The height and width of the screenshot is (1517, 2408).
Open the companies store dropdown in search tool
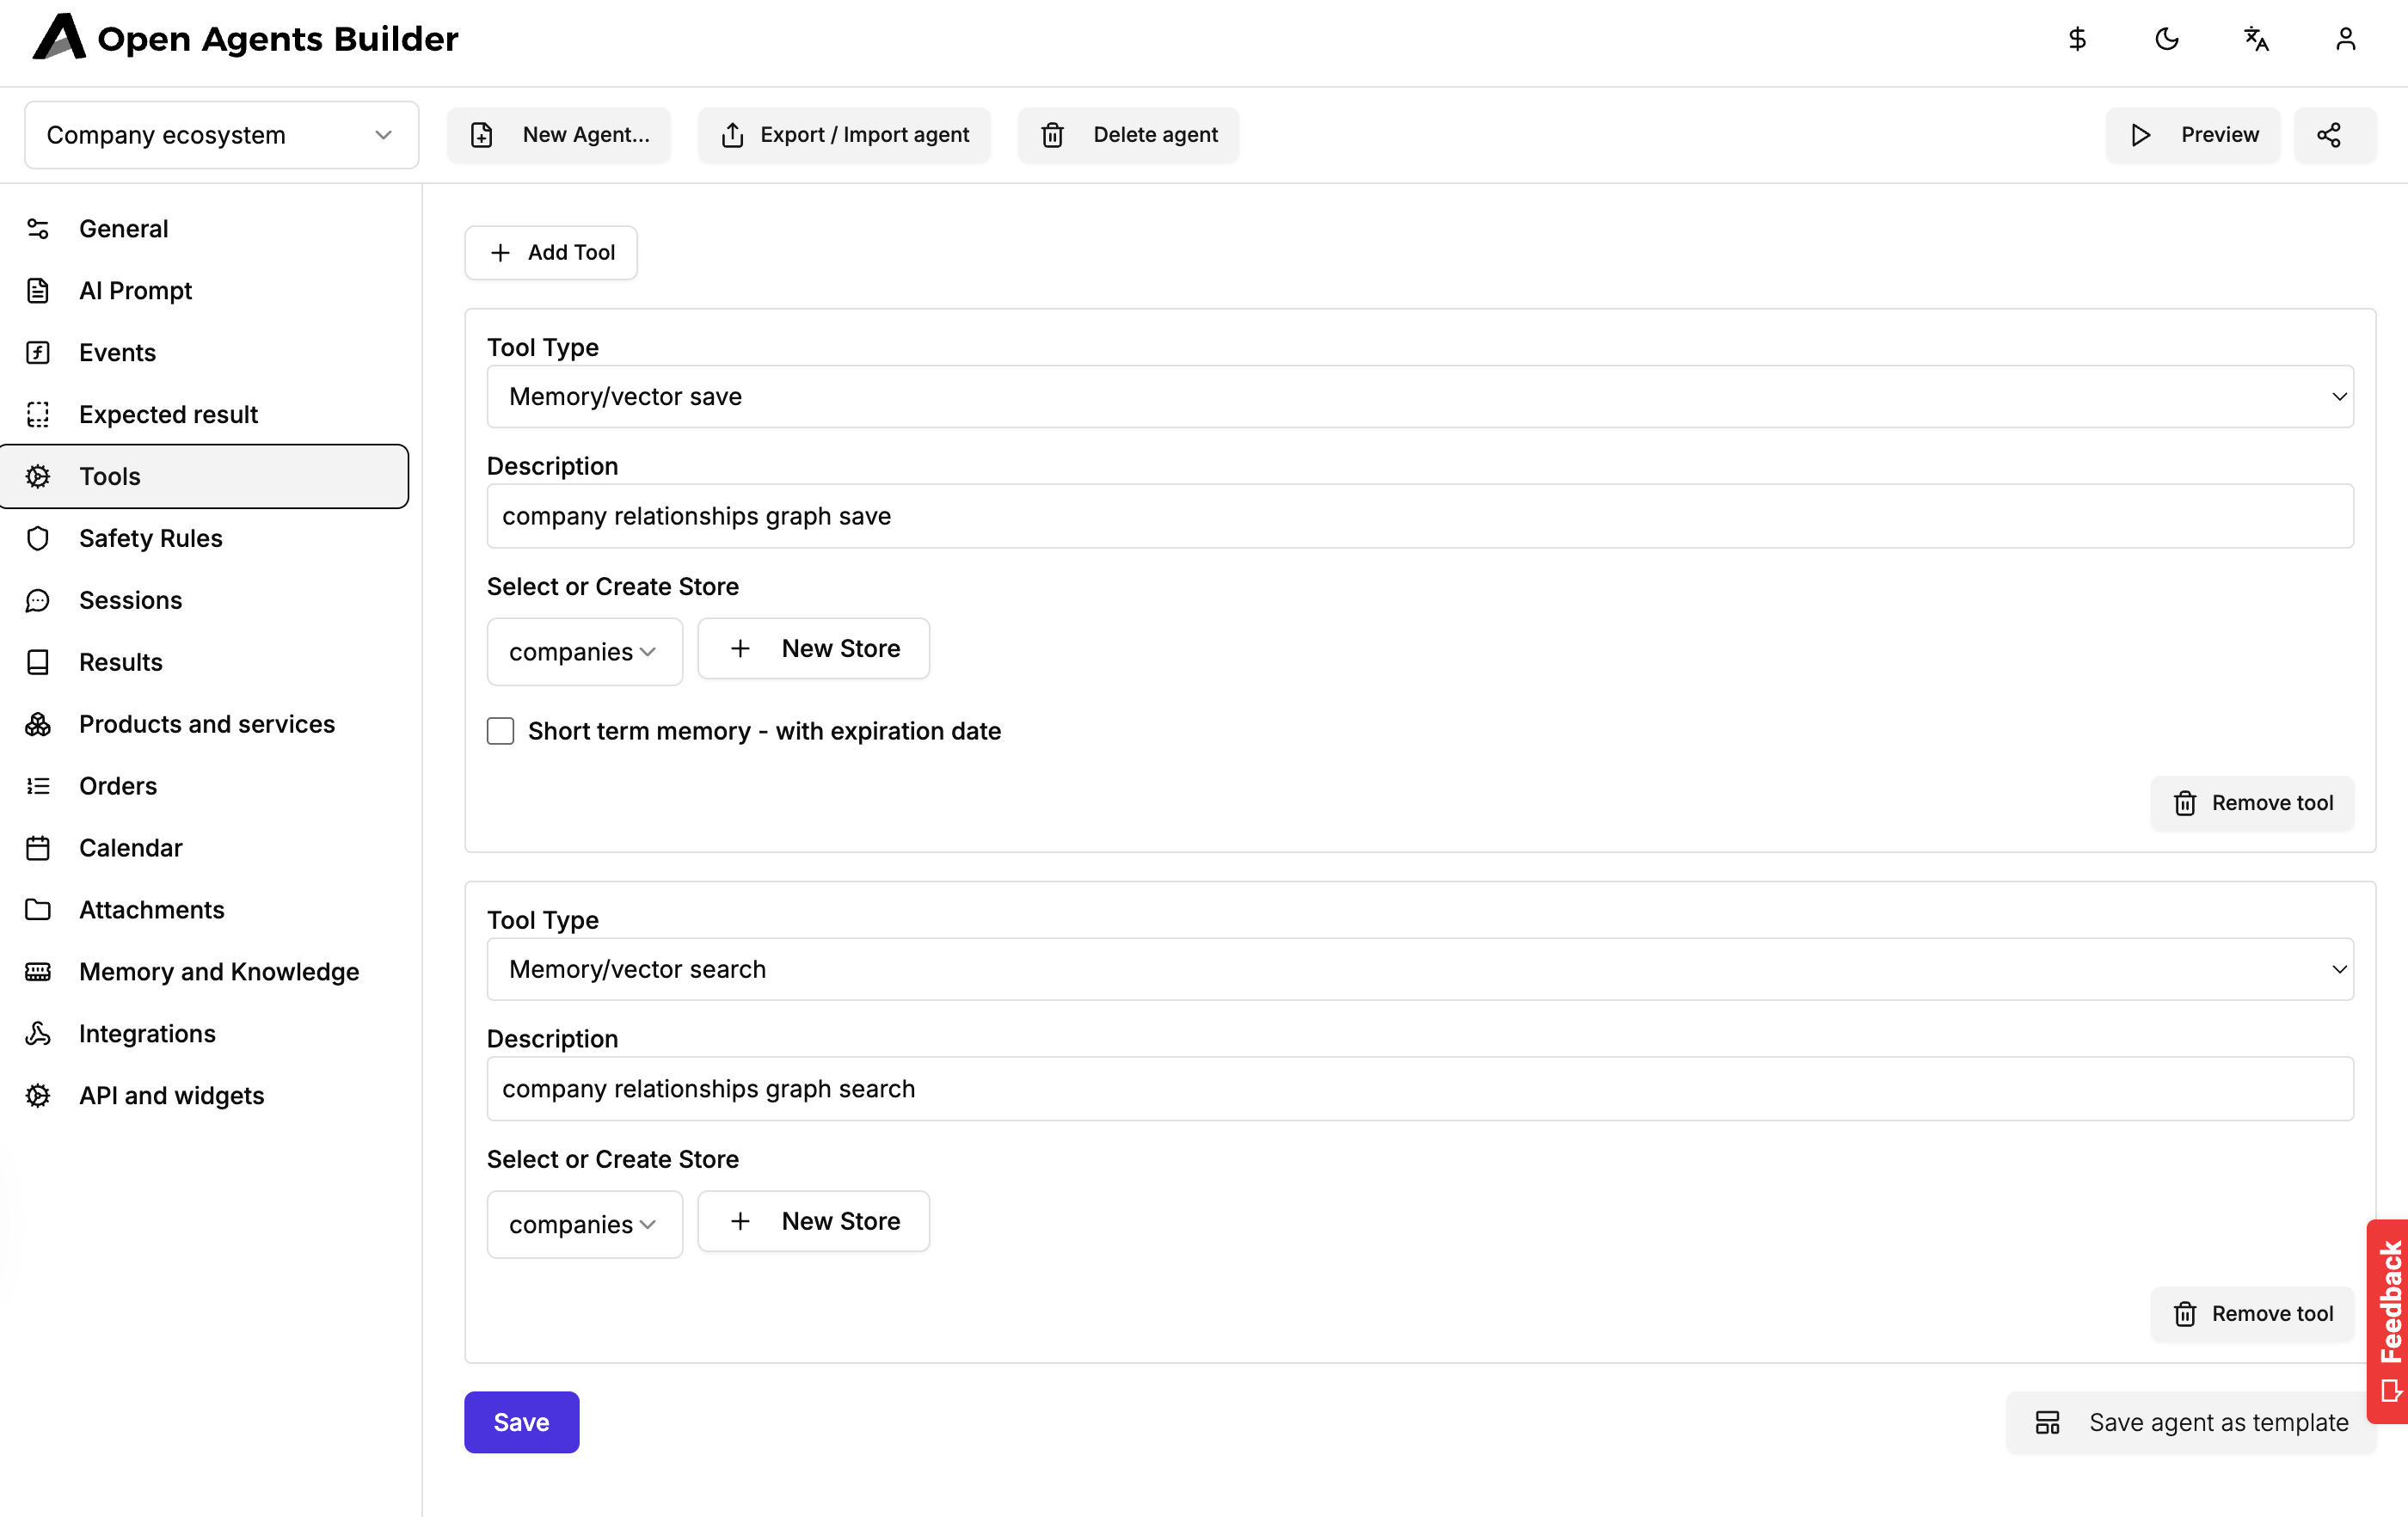(585, 1225)
